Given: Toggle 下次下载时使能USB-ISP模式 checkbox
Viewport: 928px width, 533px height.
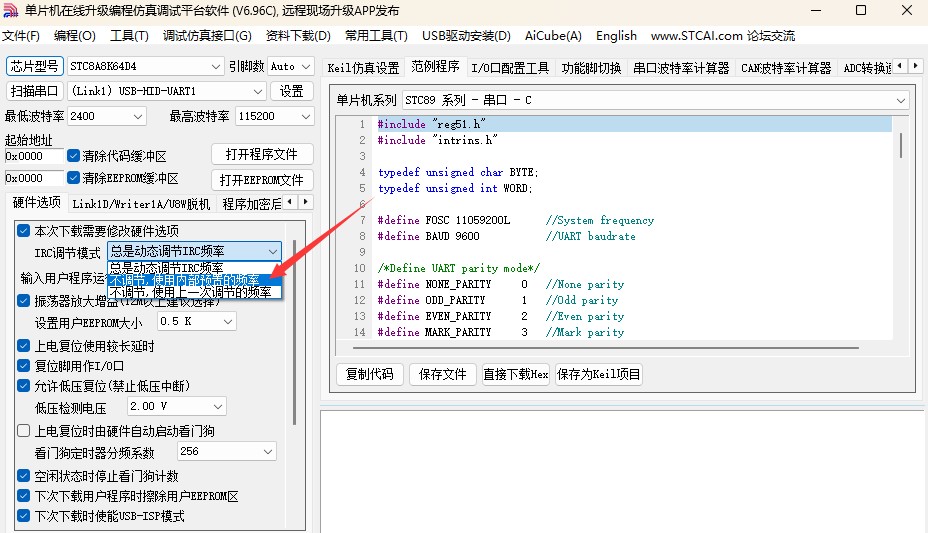Looking at the screenshot, I should pyautogui.click(x=23, y=516).
